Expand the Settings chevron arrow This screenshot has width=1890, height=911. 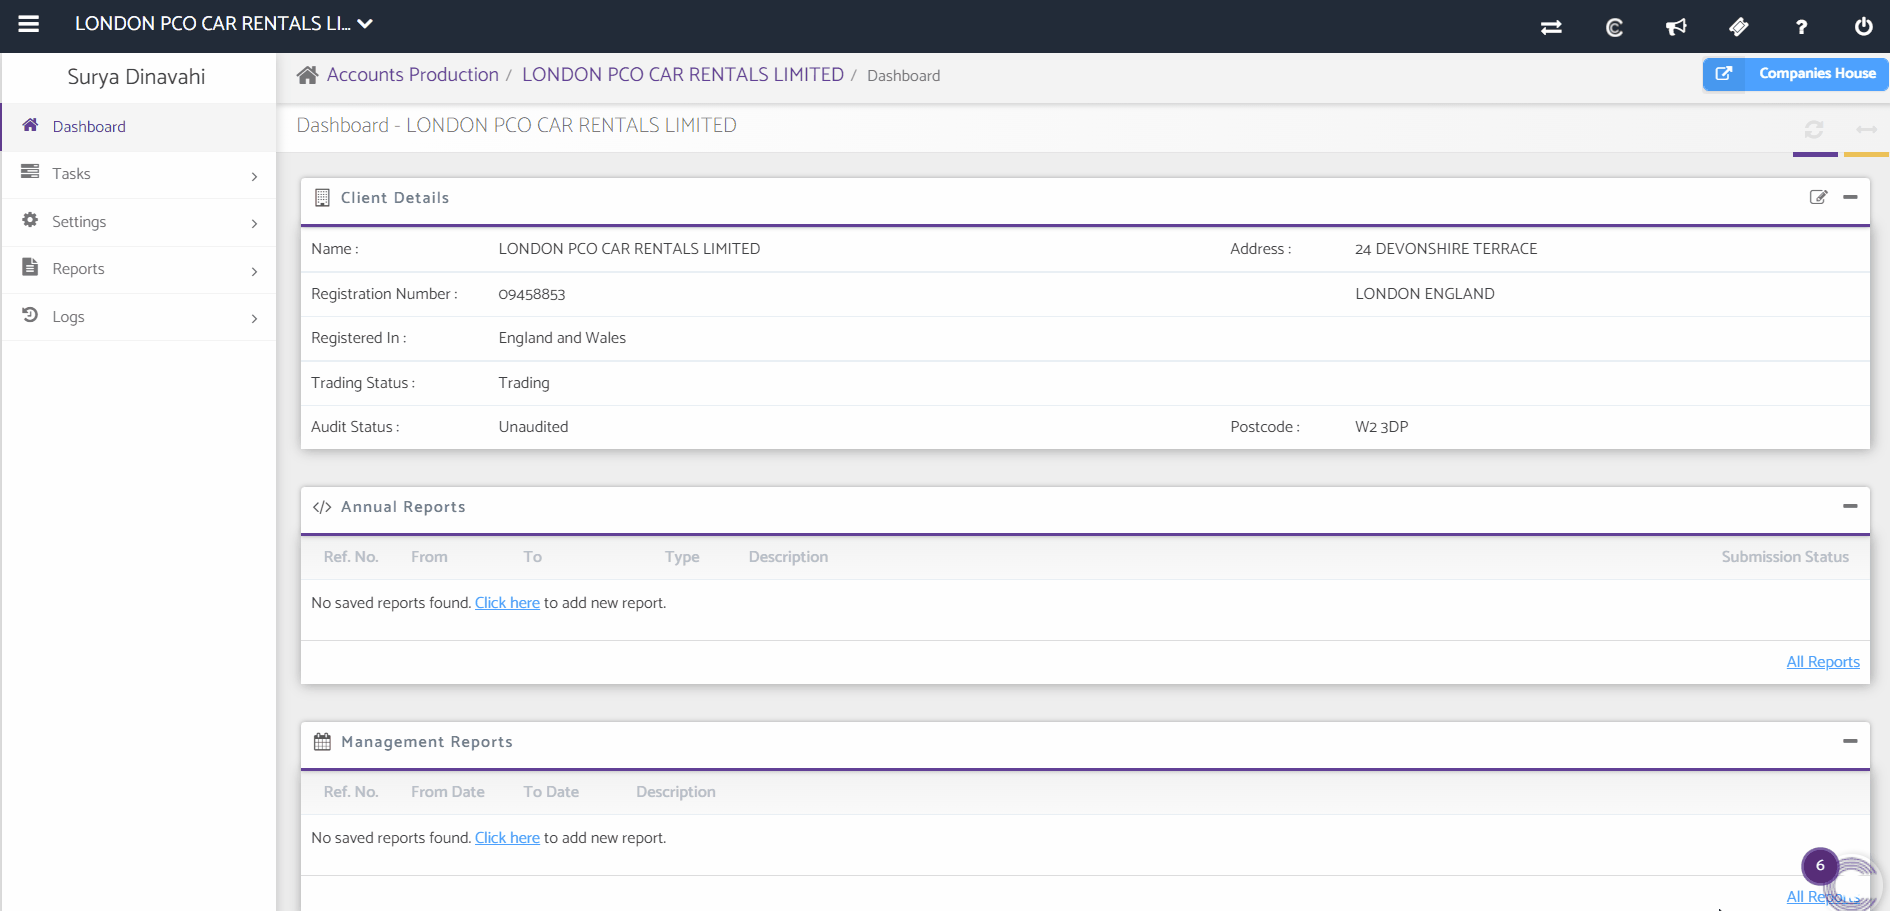[x=255, y=223]
